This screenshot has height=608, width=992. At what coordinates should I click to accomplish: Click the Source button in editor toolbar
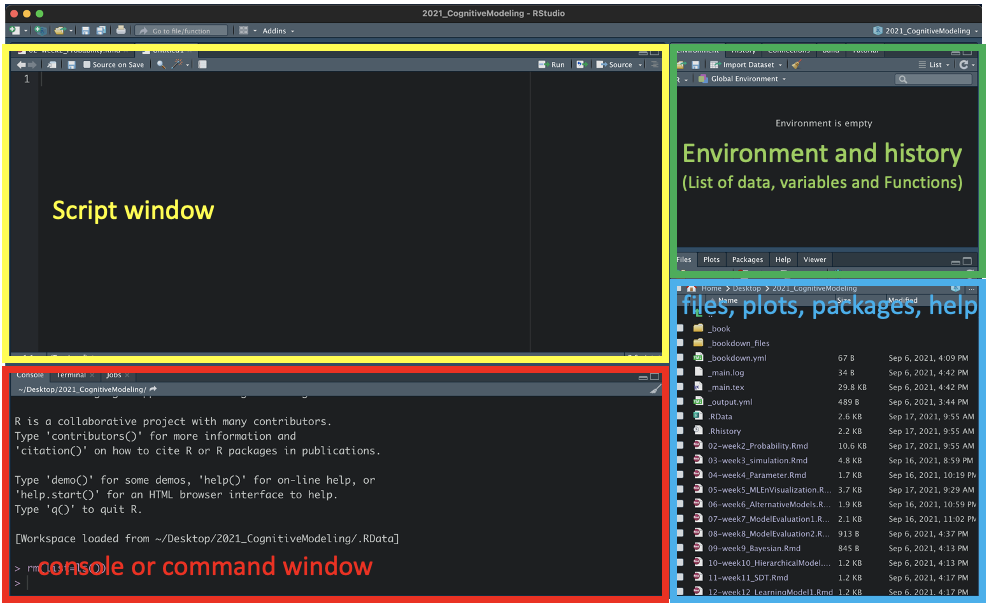pyautogui.click(x=615, y=65)
